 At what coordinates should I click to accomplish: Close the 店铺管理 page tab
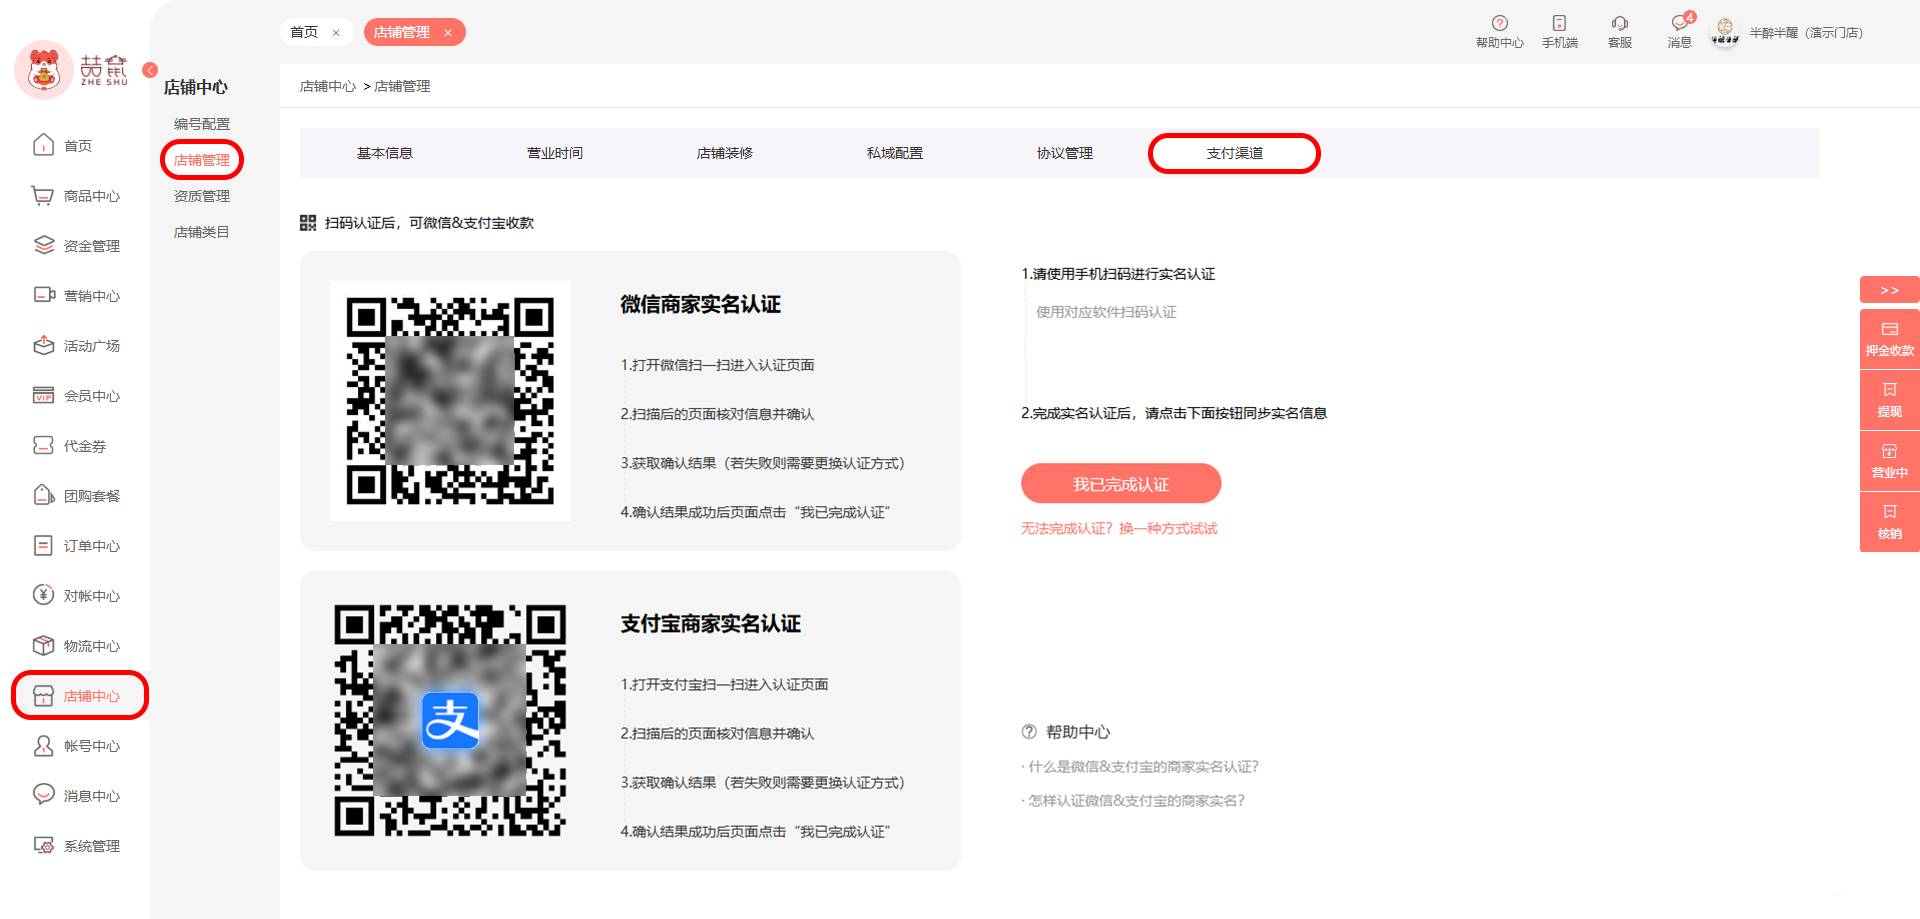pyautogui.click(x=448, y=33)
